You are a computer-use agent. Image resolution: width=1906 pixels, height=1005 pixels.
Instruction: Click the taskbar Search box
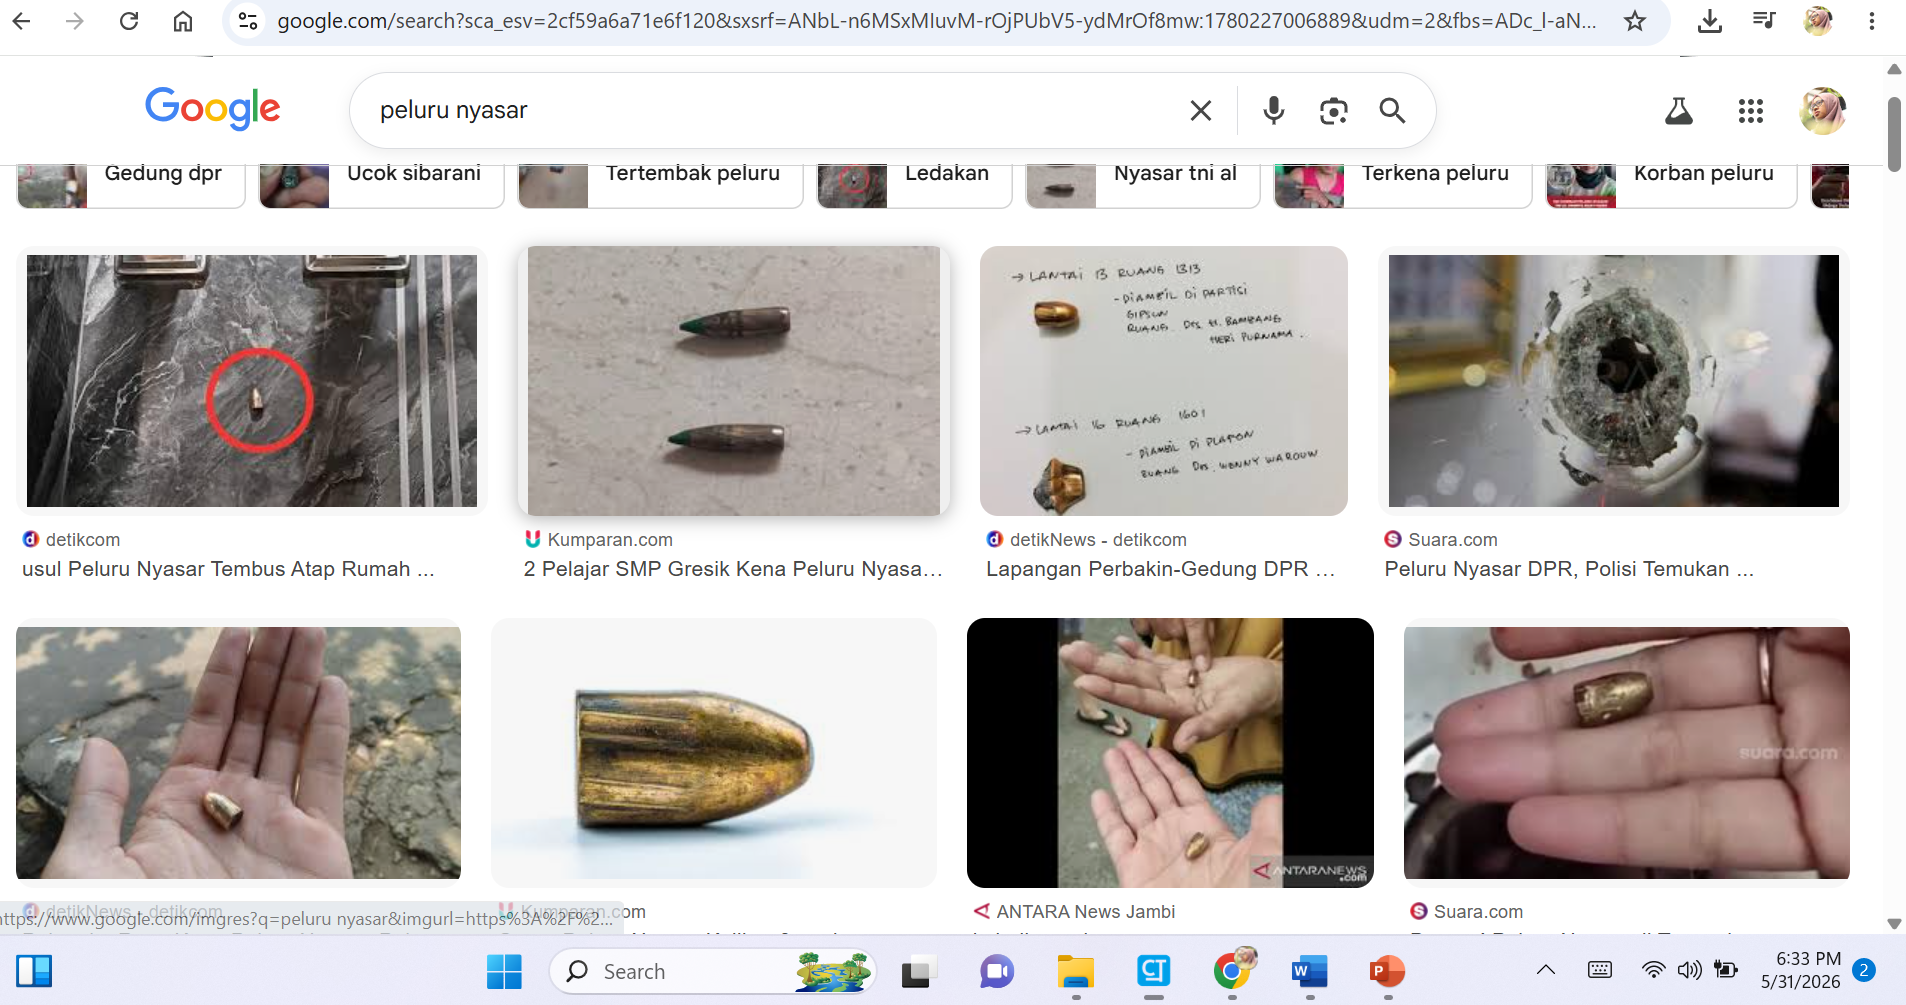pos(712,971)
